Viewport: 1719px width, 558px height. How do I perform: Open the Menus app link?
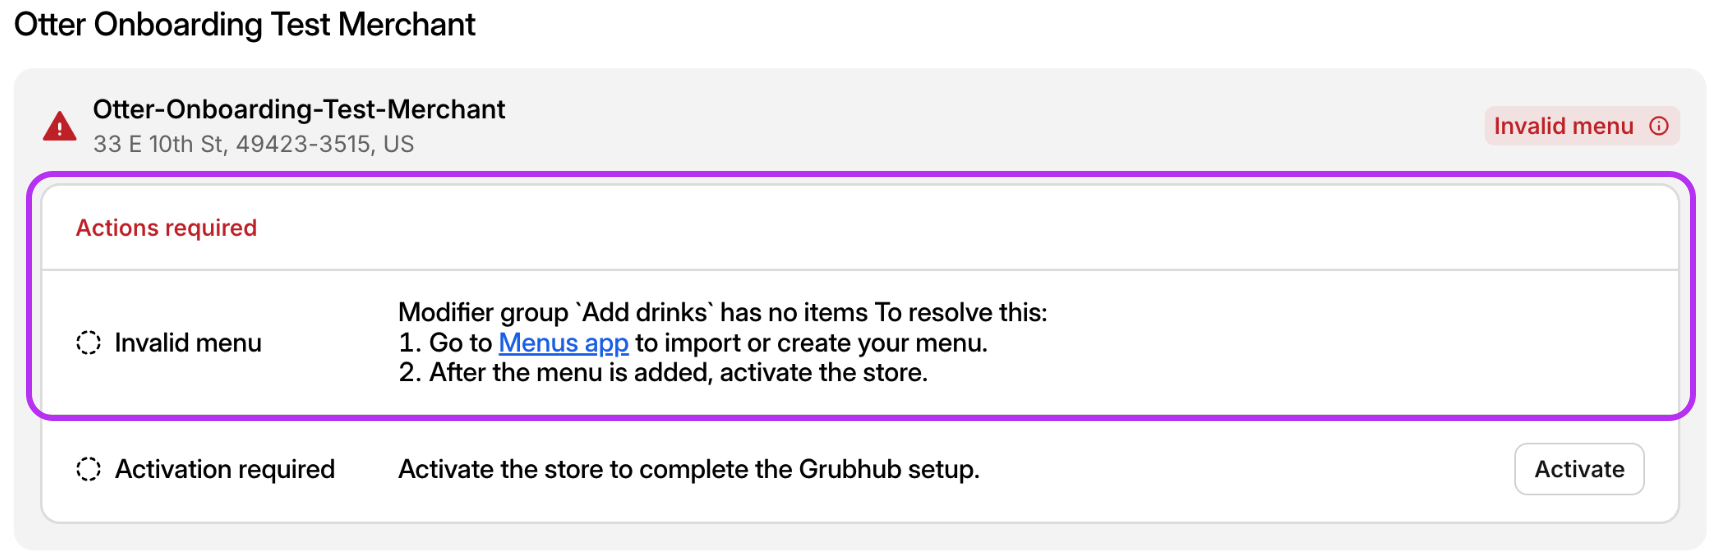pyautogui.click(x=563, y=343)
